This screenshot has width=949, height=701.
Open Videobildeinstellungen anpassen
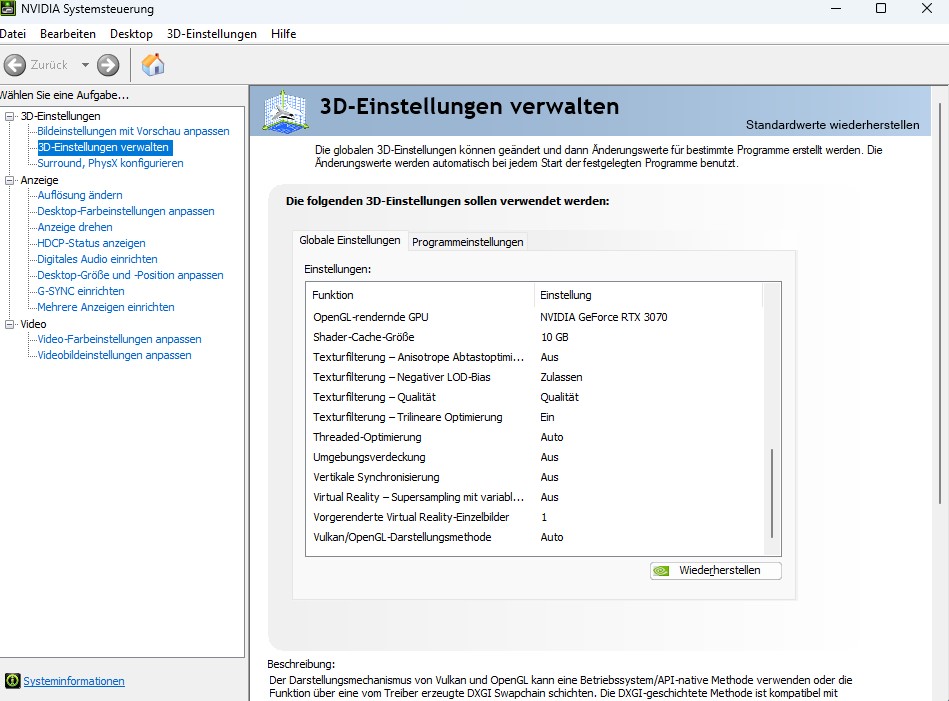click(114, 355)
